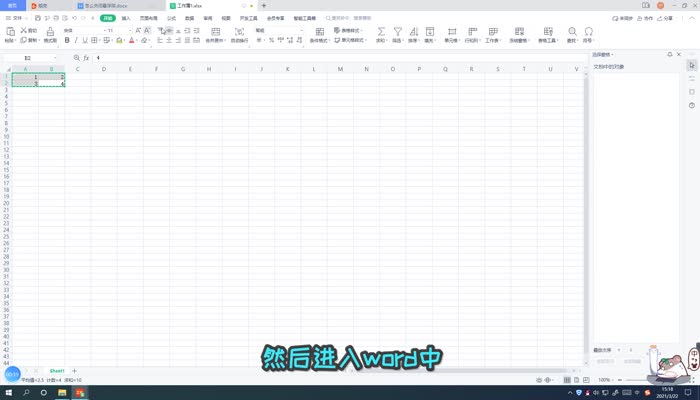Screen dimensions: 700x400
Task: Open a new tab with plus button
Action: (264, 6)
